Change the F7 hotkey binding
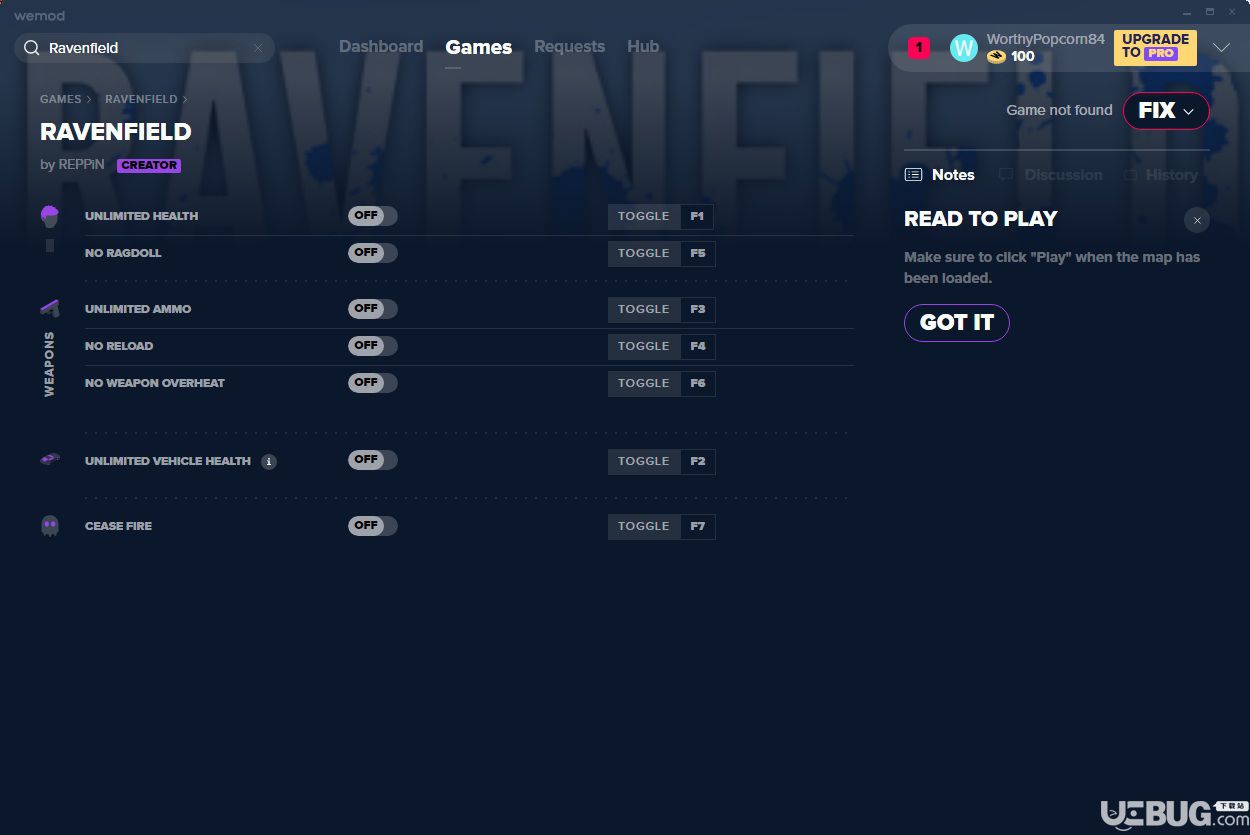Screen dimensions: 1250x835 (698, 527)
